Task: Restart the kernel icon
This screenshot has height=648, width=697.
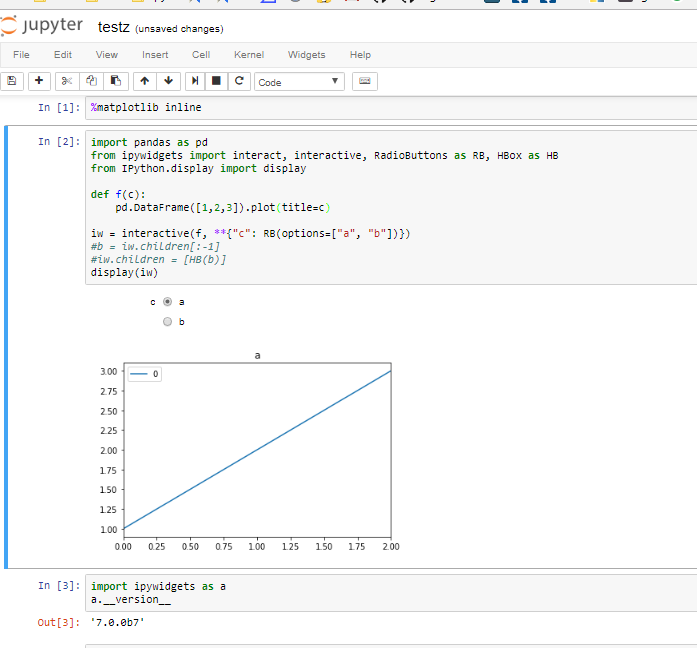Action: tap(239, 81)
